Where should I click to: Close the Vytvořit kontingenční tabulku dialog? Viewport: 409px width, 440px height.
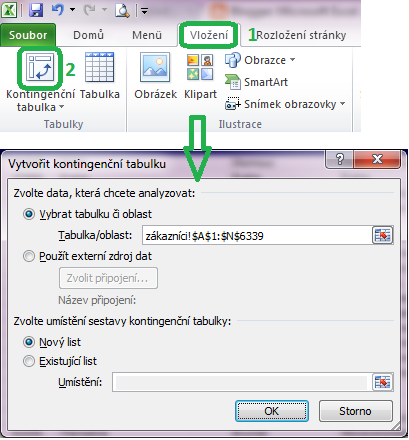(377, 159)
